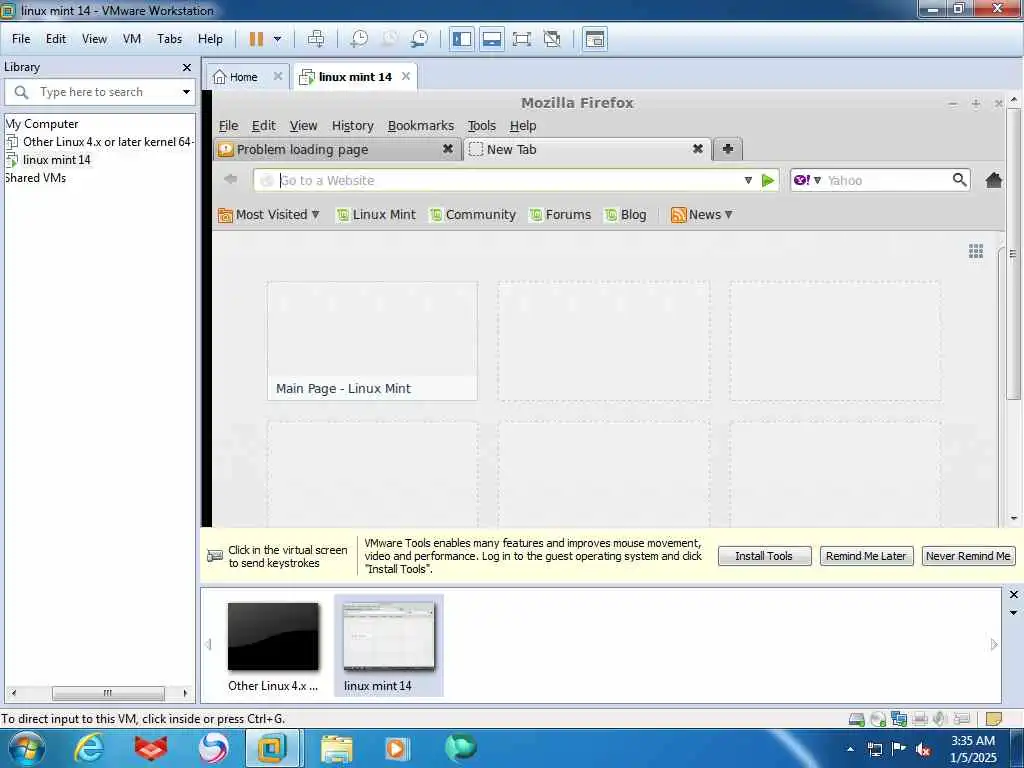The height and width of the screenshot is (768, 1024).
Task: Open the power options dropdown arrow next to the pause icon
Action: click(278, 39)
